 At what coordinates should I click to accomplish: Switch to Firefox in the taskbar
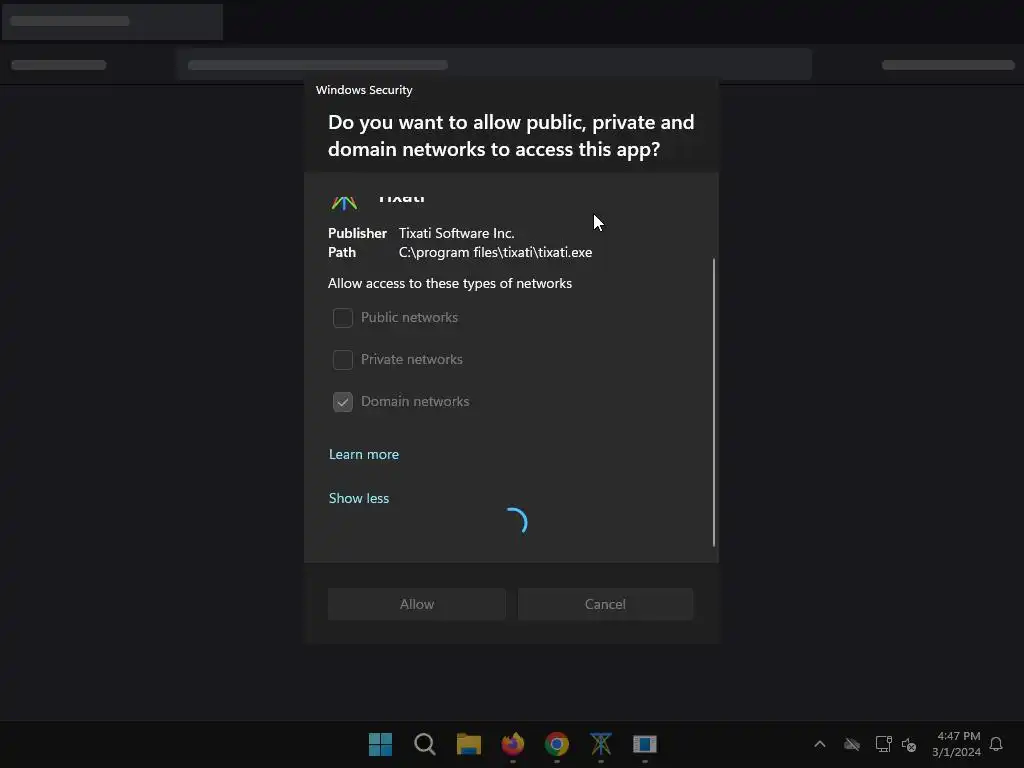pos(513,744)
